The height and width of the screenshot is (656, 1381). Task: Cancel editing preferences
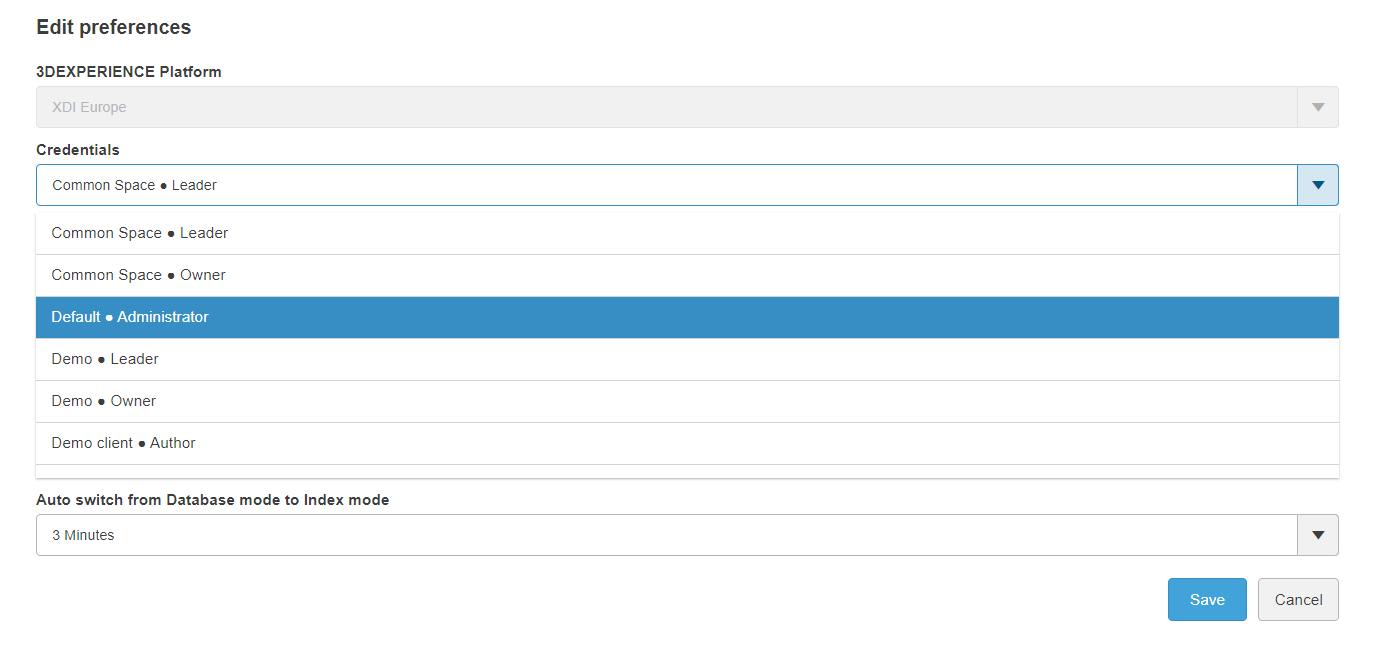1297,599
